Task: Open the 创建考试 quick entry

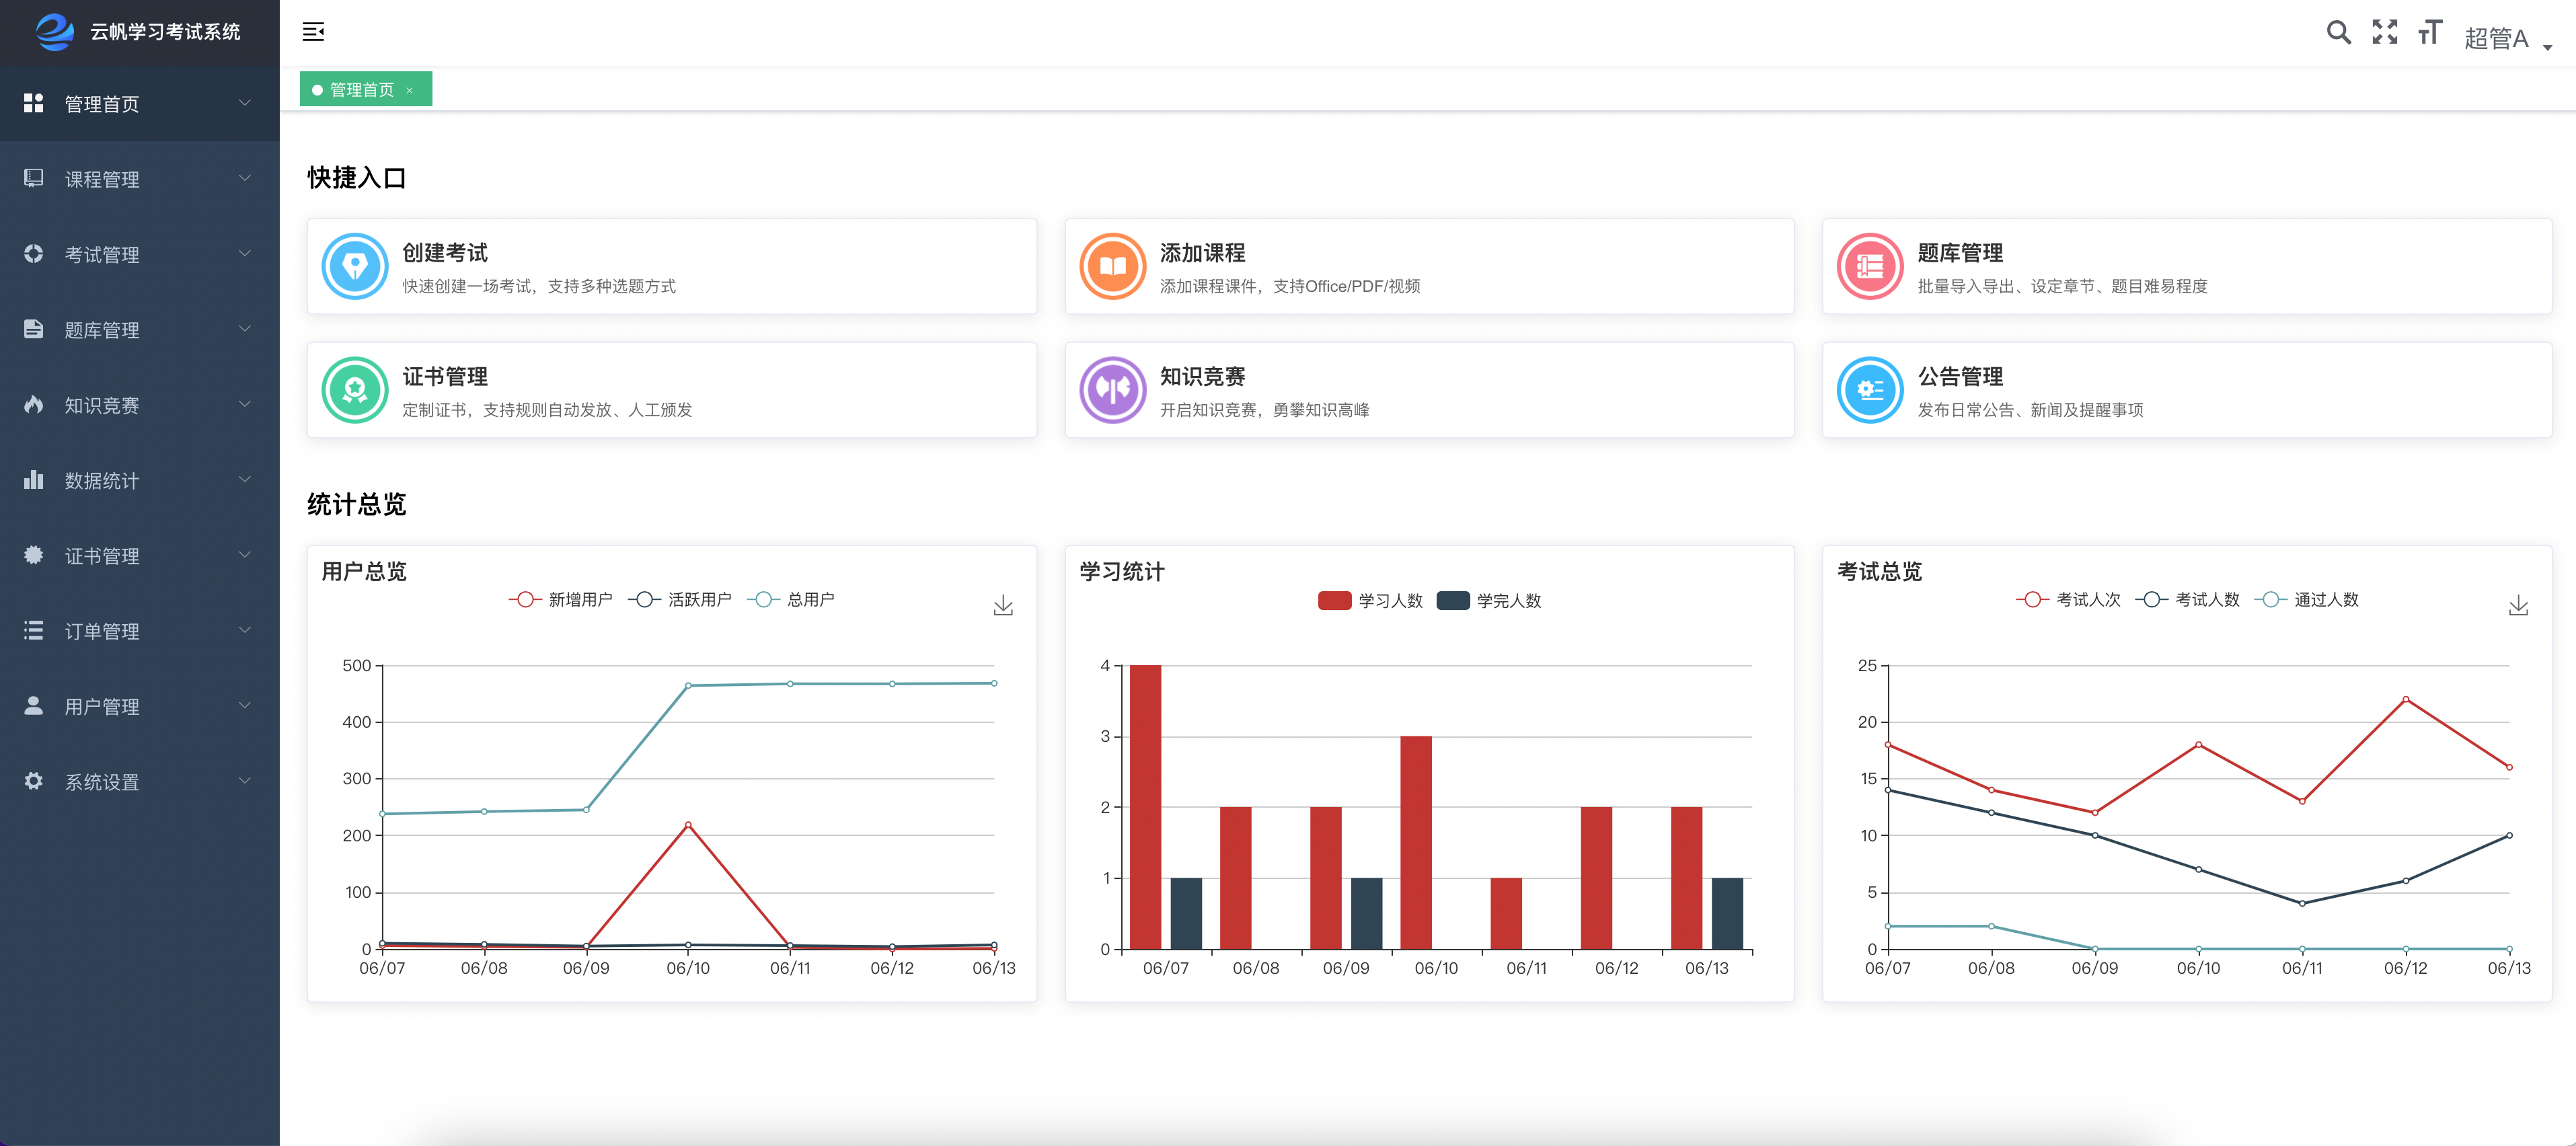Action: coord(672,266)
